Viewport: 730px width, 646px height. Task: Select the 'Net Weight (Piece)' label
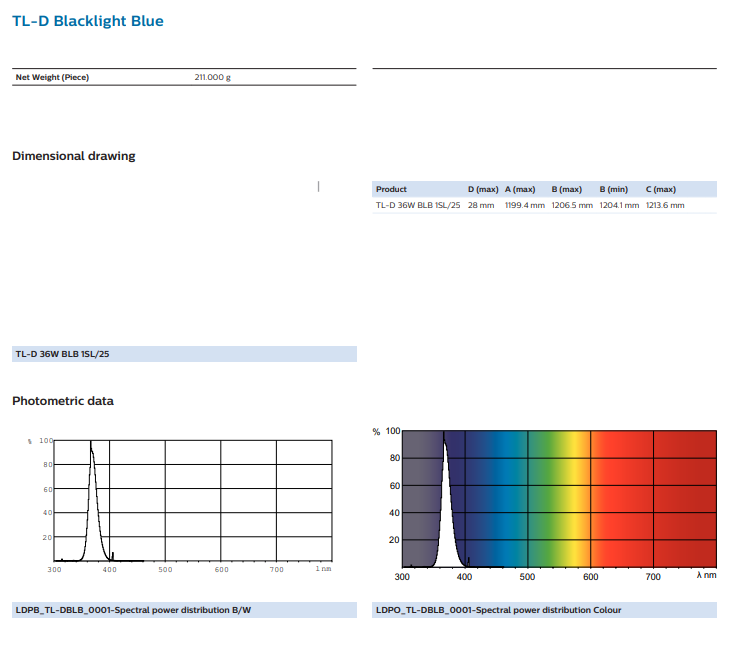tap(52, 77)
